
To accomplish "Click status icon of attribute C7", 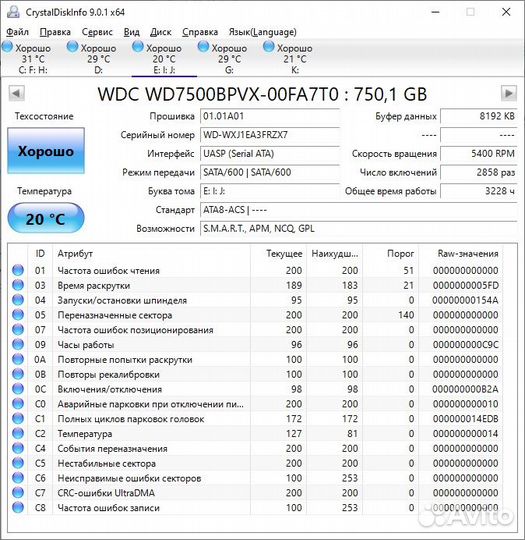I will (18, 492).
